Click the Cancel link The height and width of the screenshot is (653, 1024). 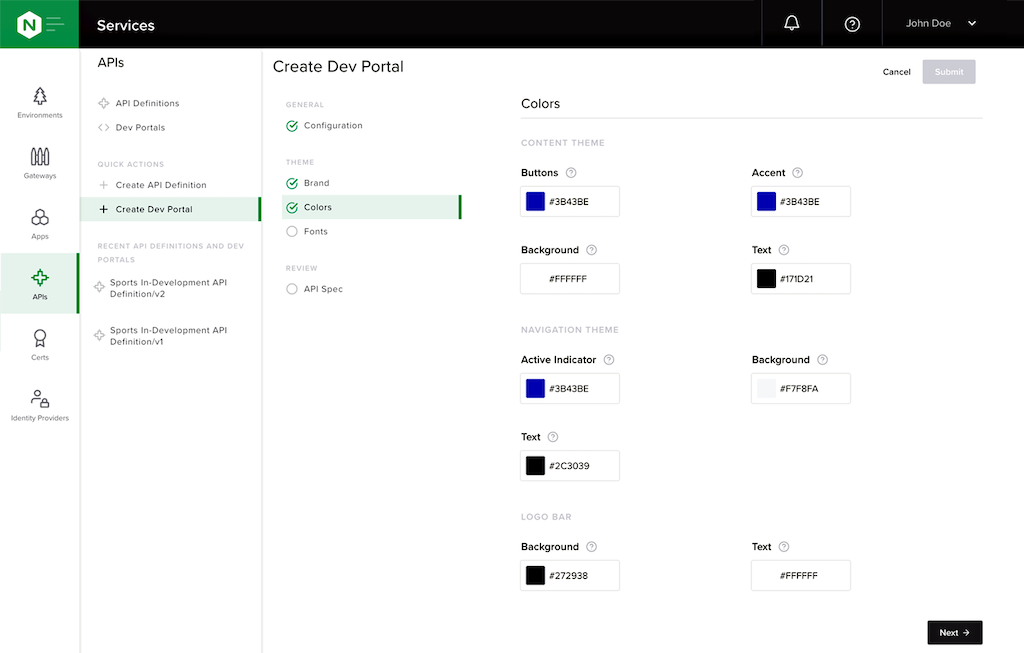tap(896, 72)
